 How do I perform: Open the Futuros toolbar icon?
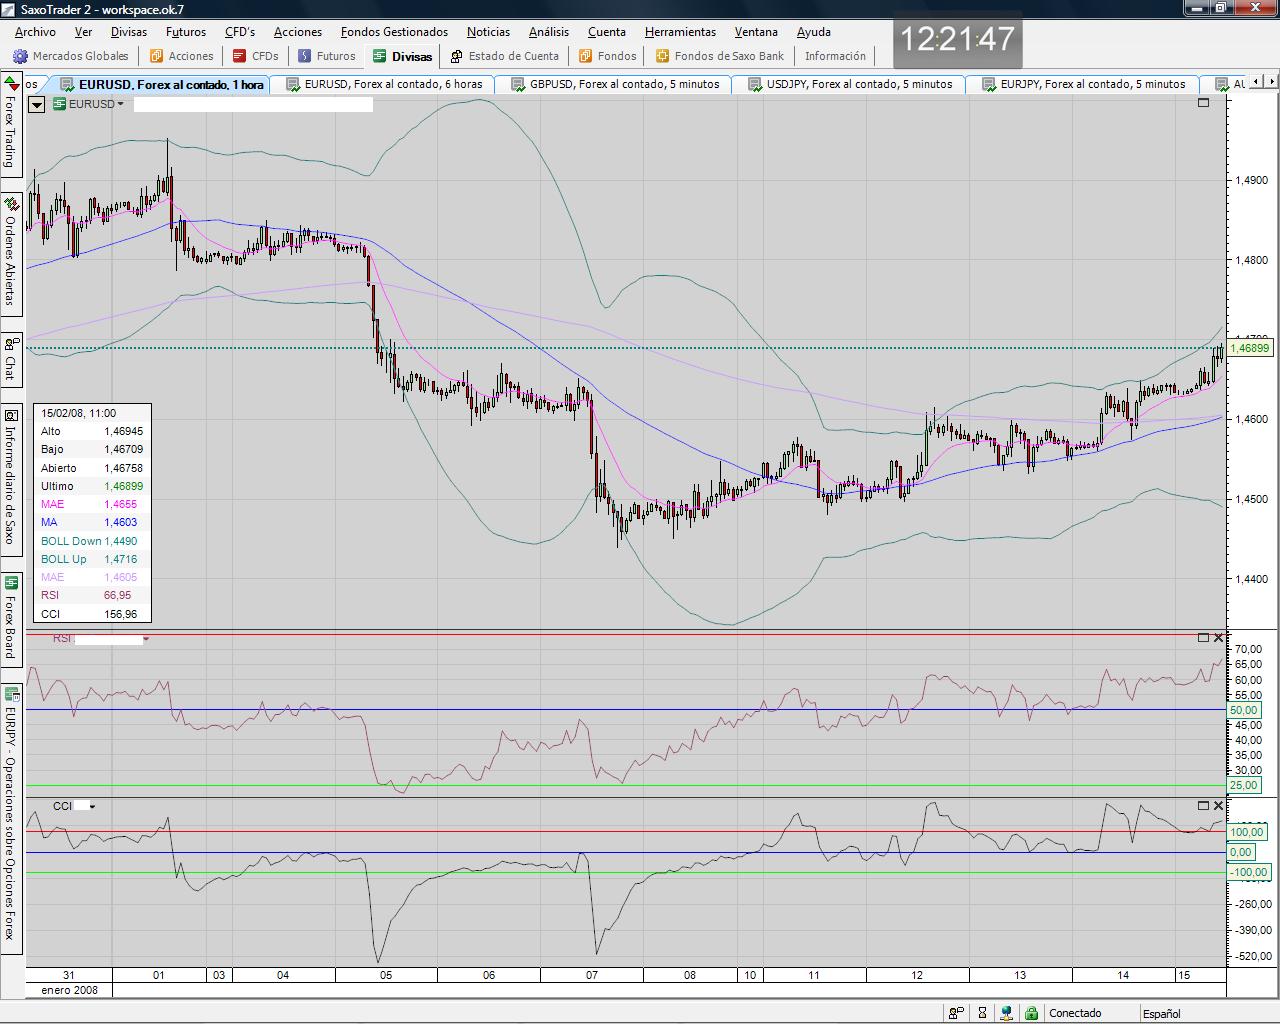click(305, 56)
